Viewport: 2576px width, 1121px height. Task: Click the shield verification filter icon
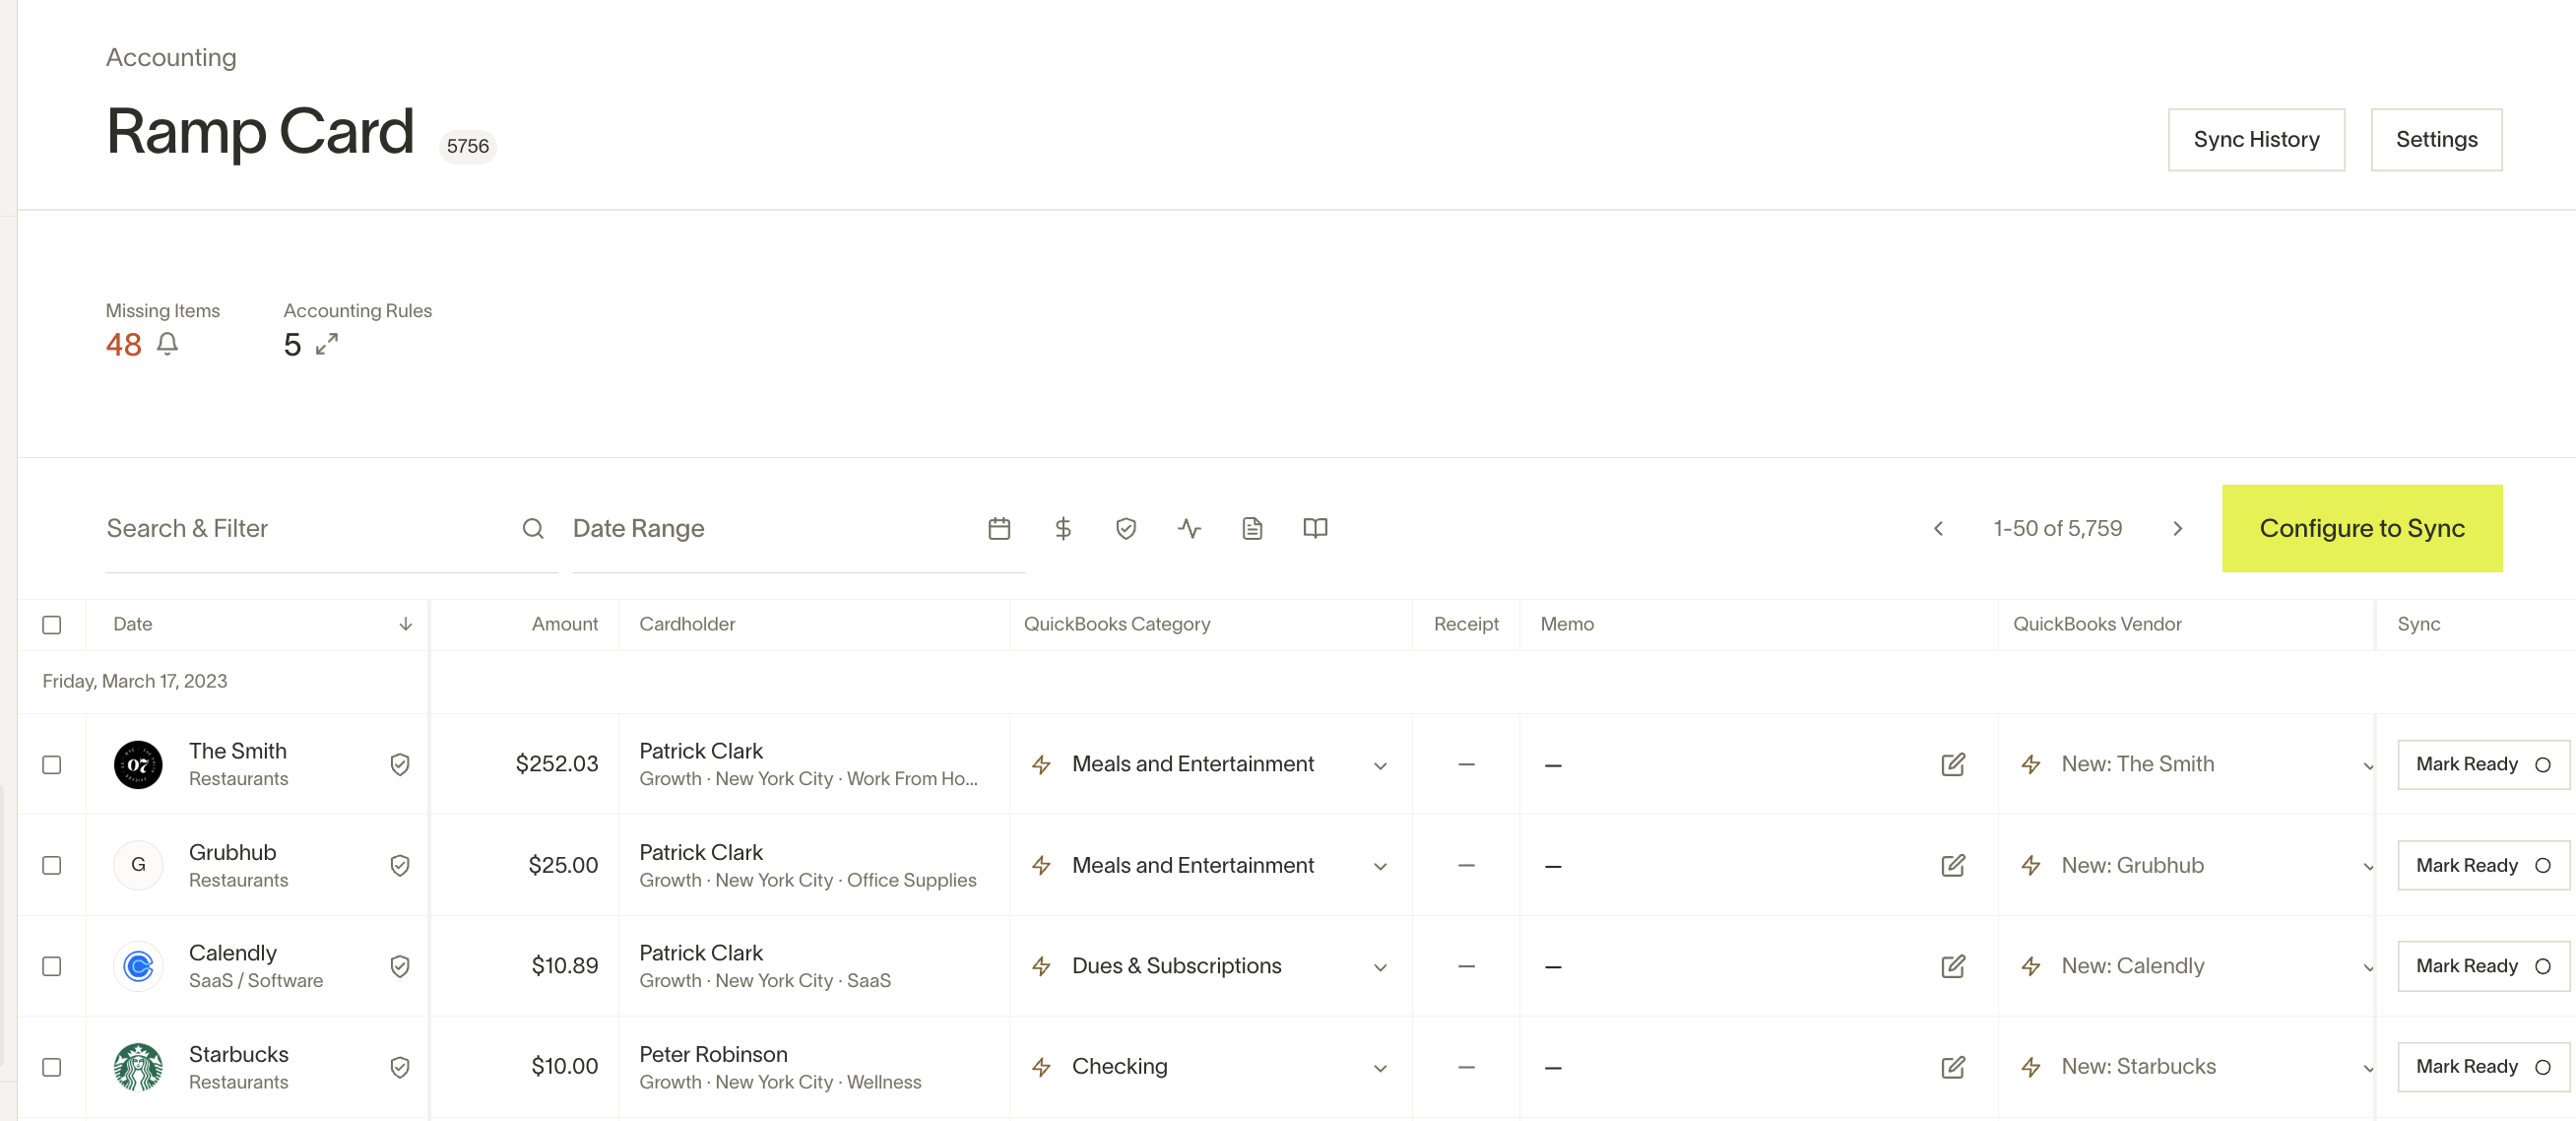pyautogui.click(x=1126, y=528)
